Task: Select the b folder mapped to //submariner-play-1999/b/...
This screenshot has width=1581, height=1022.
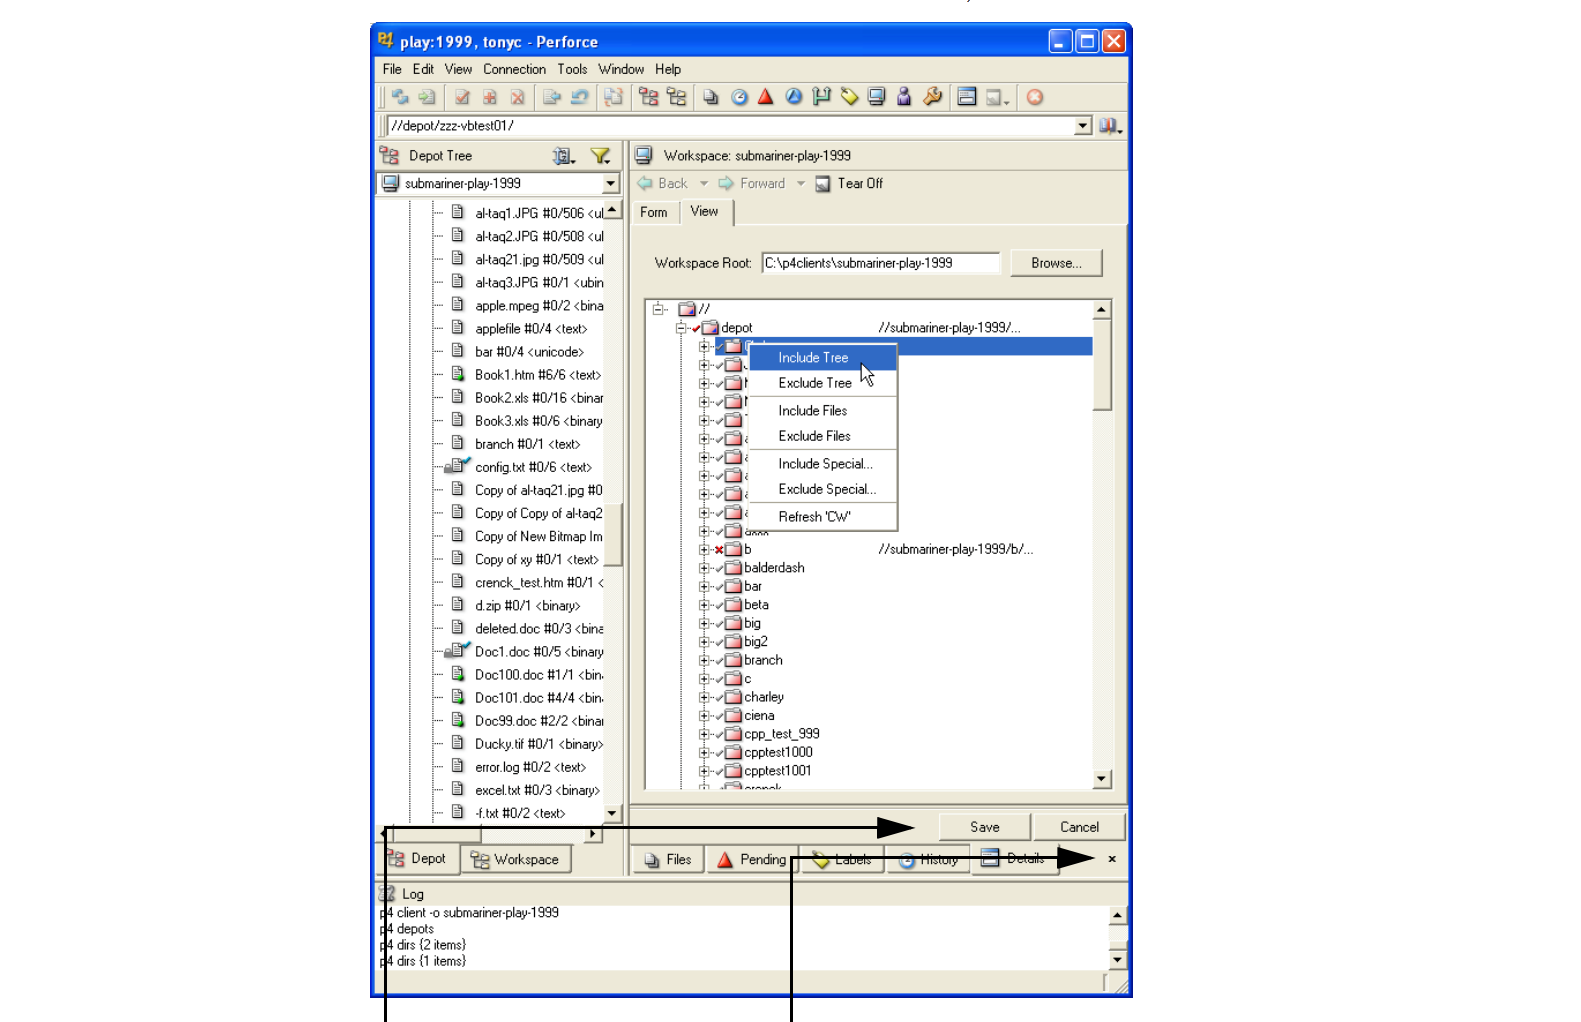Action: [747, 550]
